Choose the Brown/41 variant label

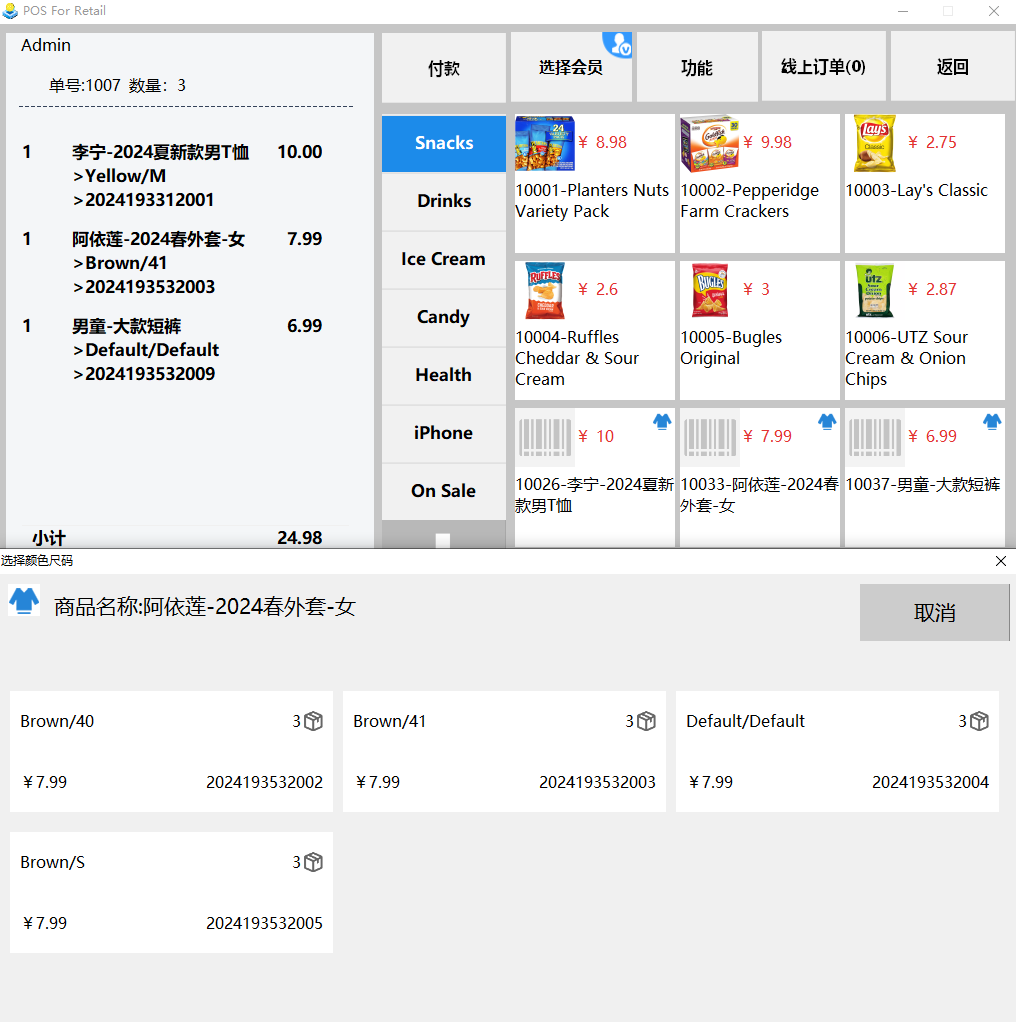tap(390, 722)
